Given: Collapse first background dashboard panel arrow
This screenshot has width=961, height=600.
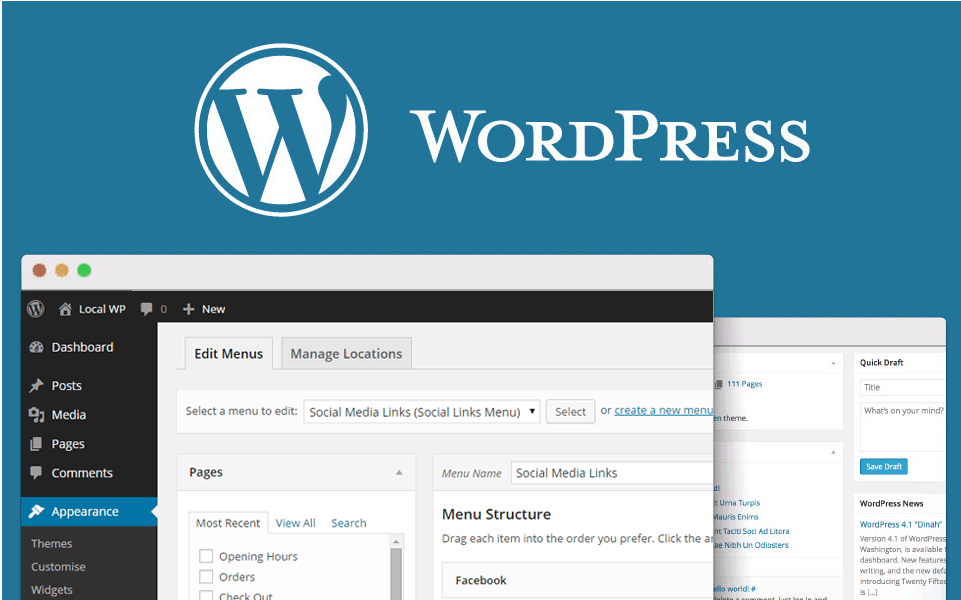Looking at the screenshot, I should pos(833,363).
